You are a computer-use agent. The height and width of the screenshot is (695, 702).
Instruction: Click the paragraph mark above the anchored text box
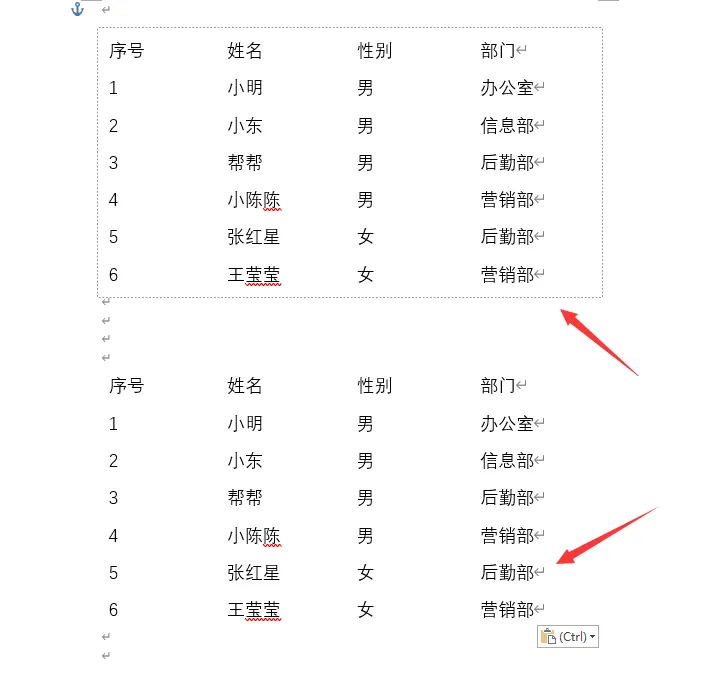coord(106,9)
